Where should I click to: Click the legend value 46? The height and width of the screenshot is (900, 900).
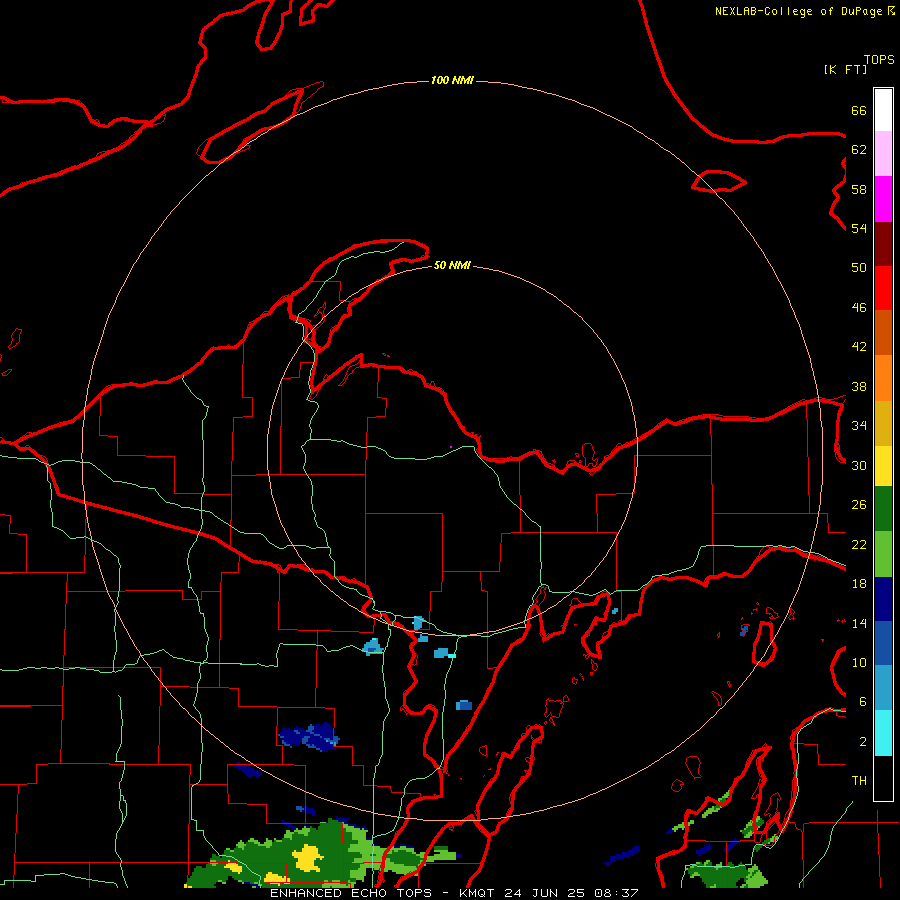click(859, 308)
